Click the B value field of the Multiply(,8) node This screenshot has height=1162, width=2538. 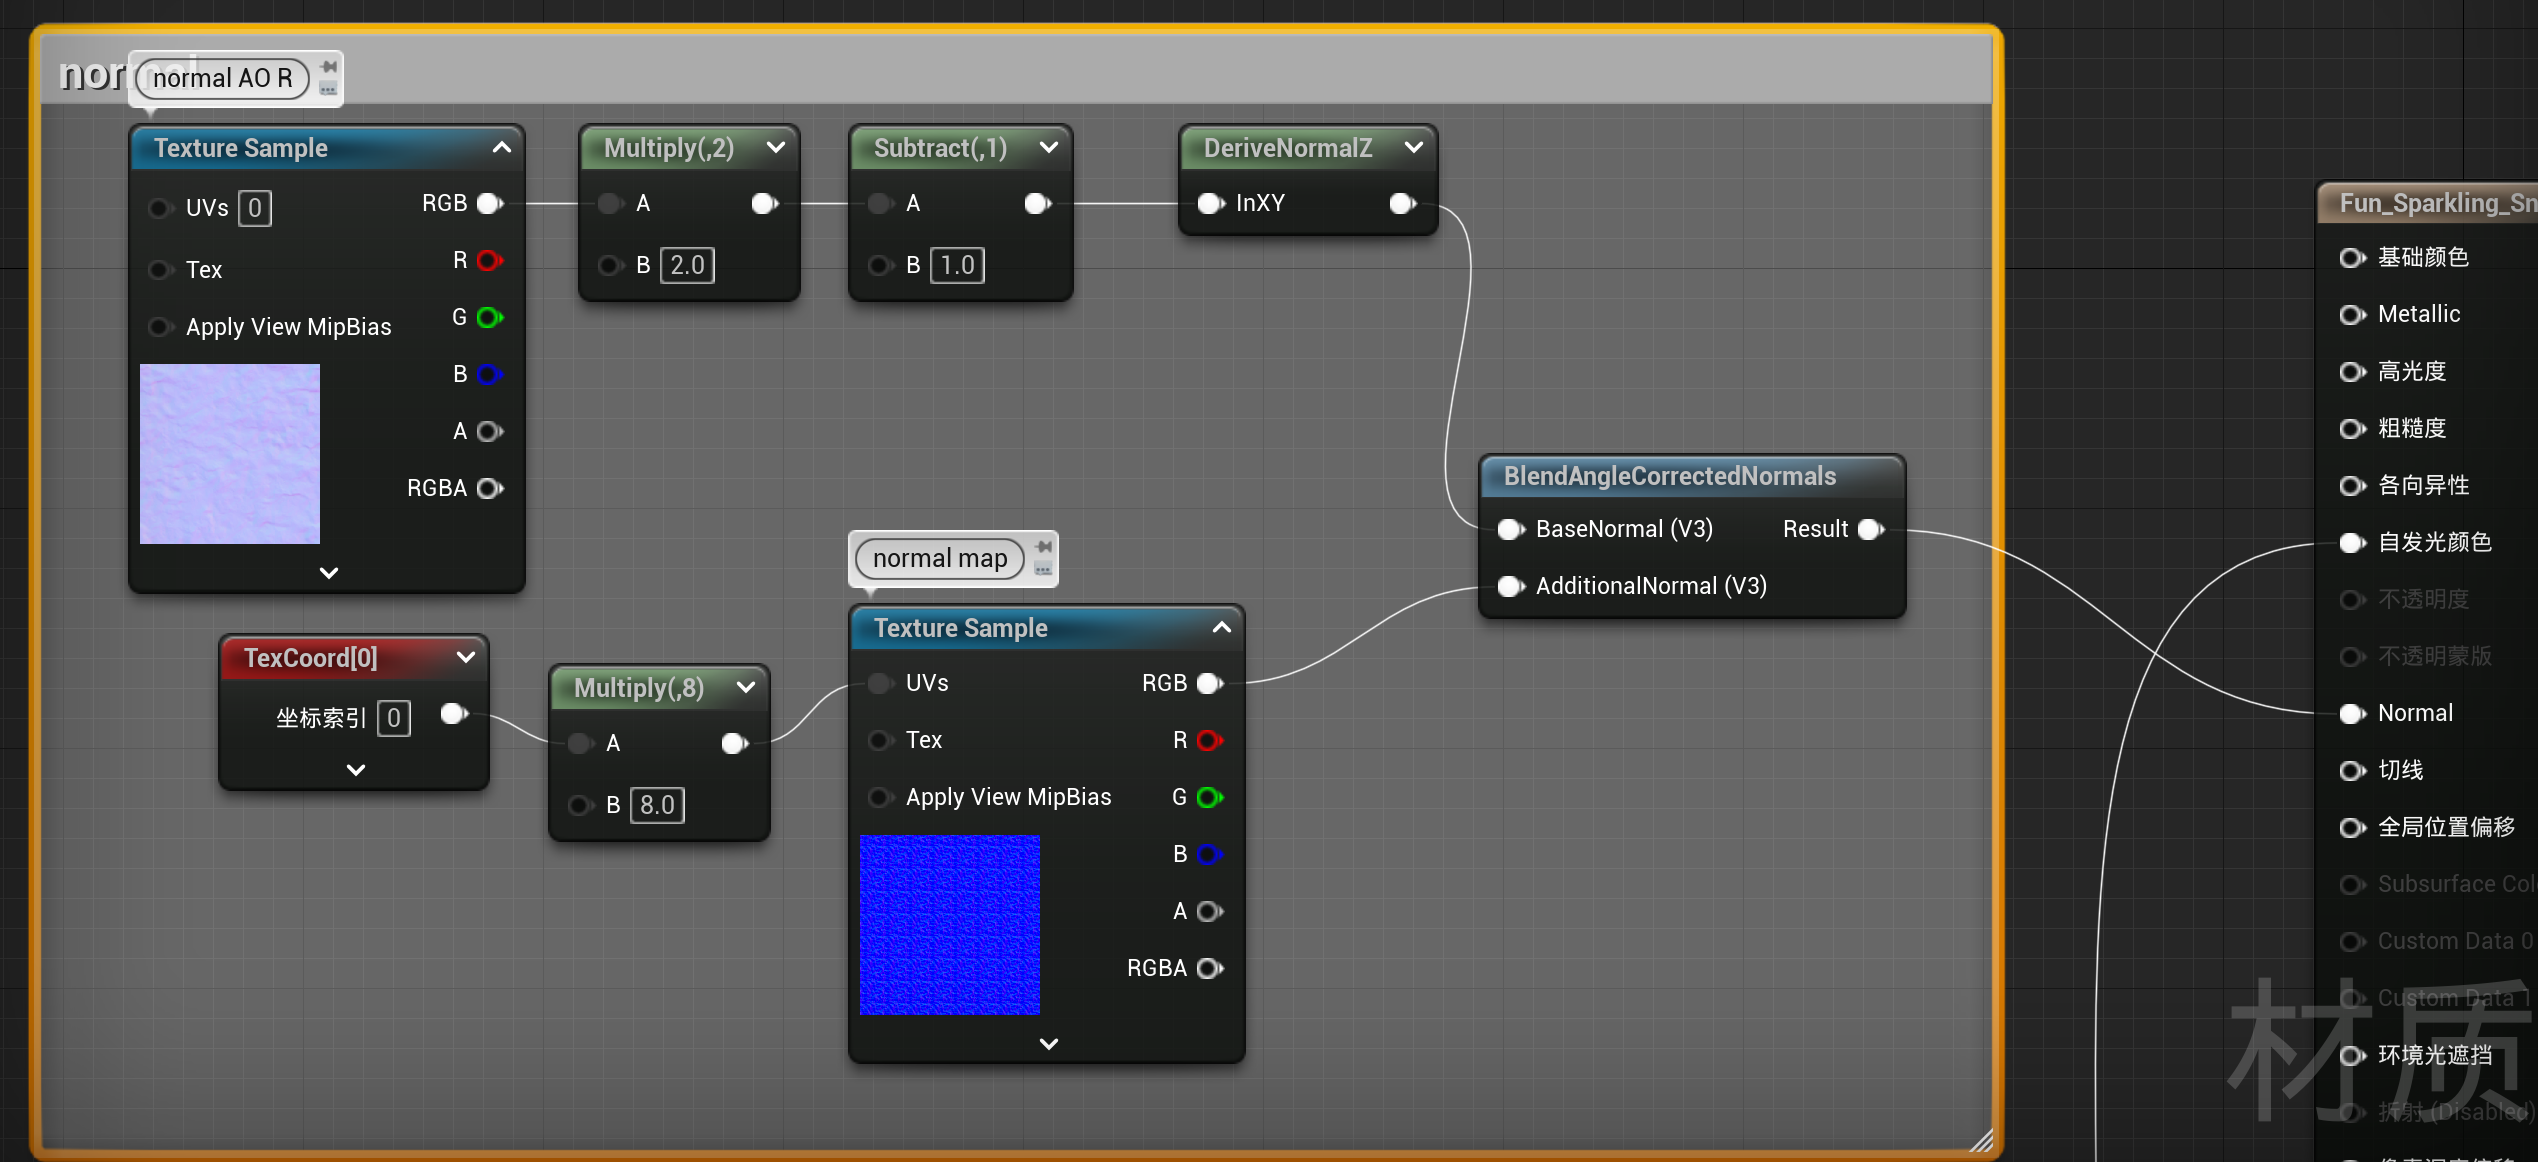tap(657, 805)
